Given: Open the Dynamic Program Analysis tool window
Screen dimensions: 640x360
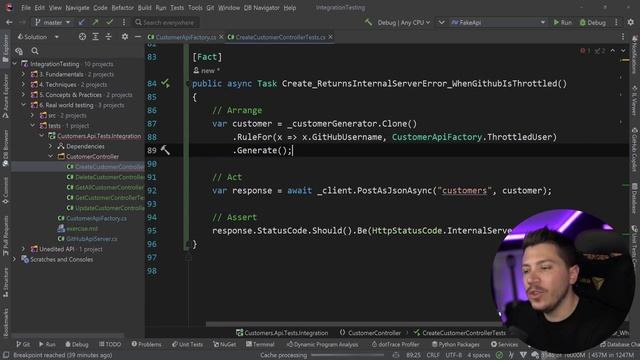Looking at the screenshot, I should pyautogui.click(x=322, y=344).
